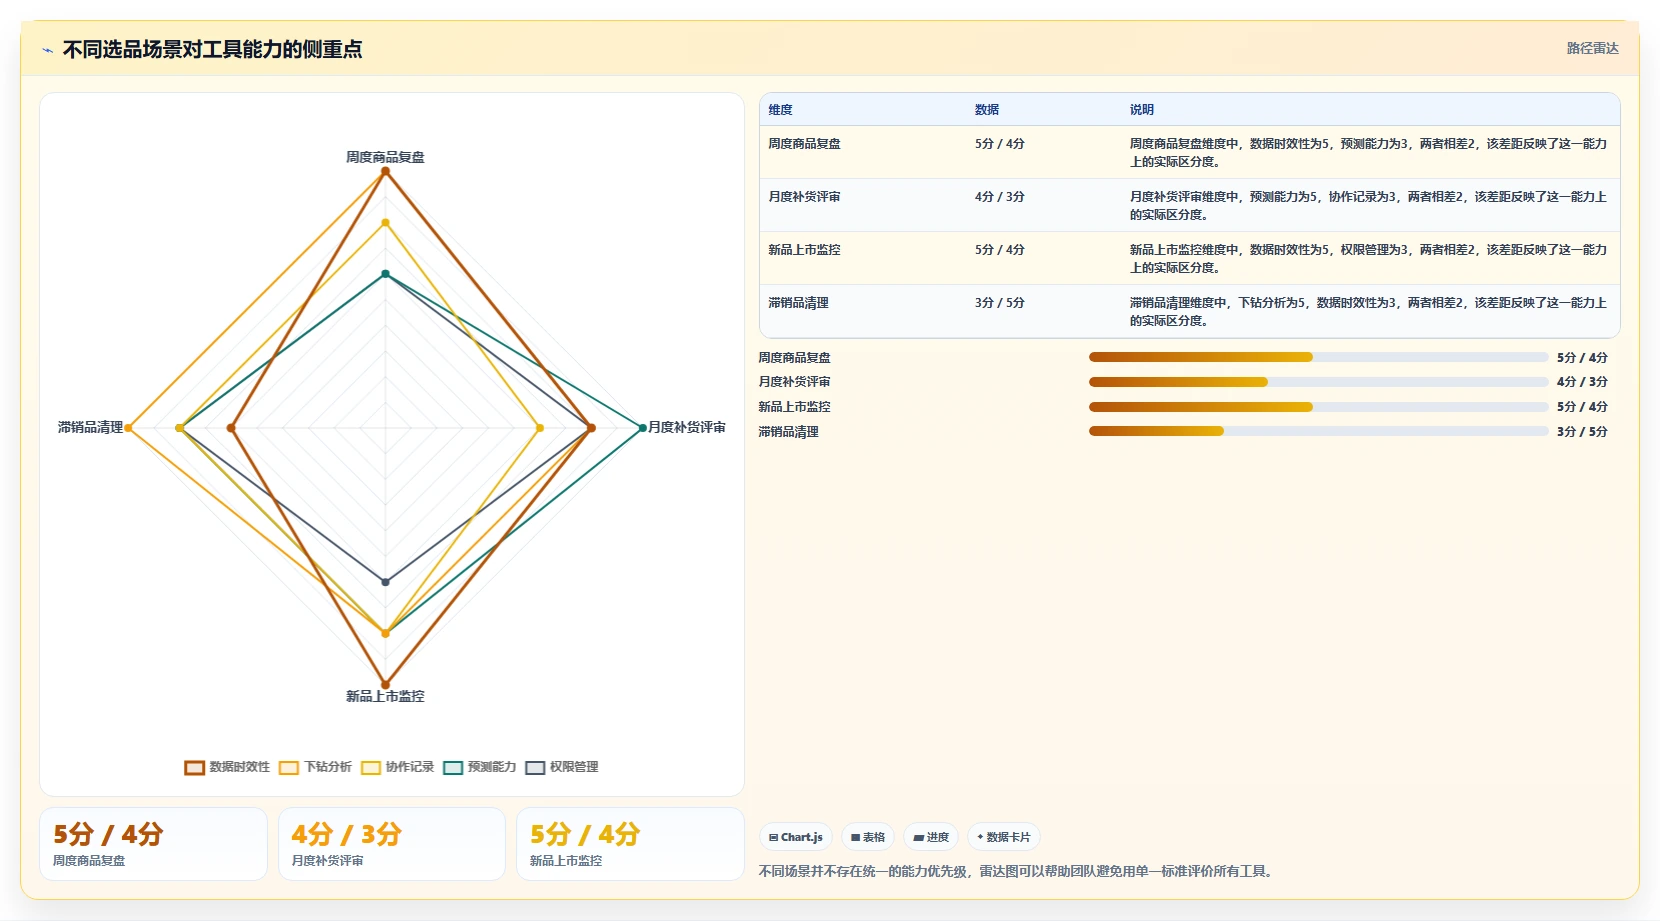Click the 滞销品清理 radar axis label
The height and width of the screenshot is (921, 1660).
point(90,427)
